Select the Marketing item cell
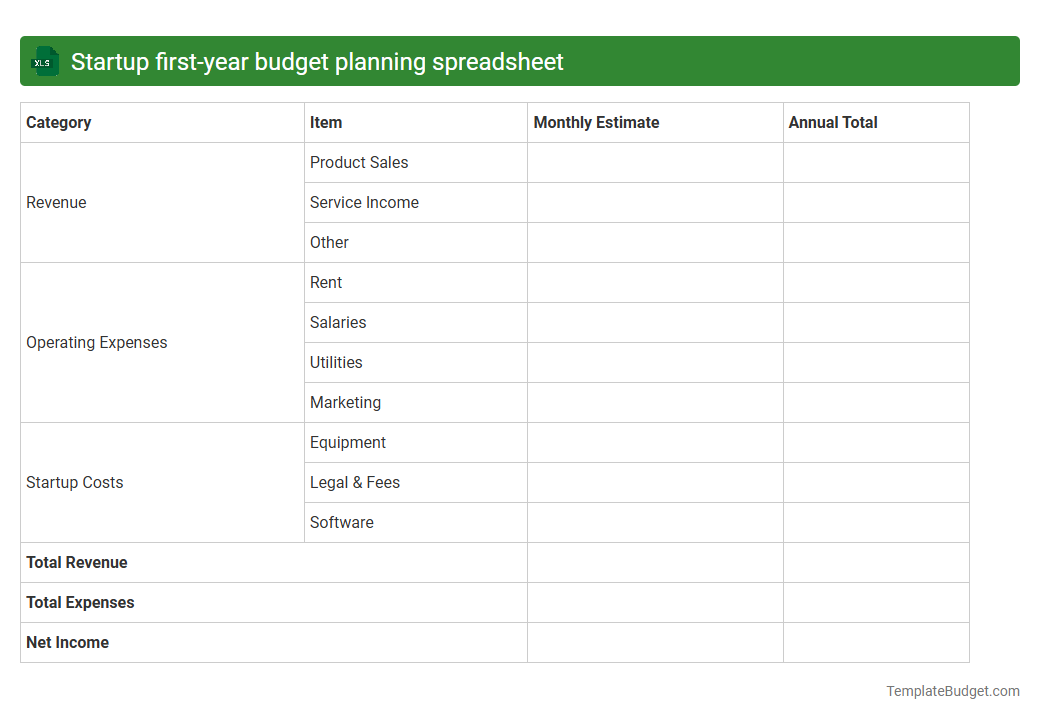This screenshot has width=1040, height=720. click(x=345, y=402)
